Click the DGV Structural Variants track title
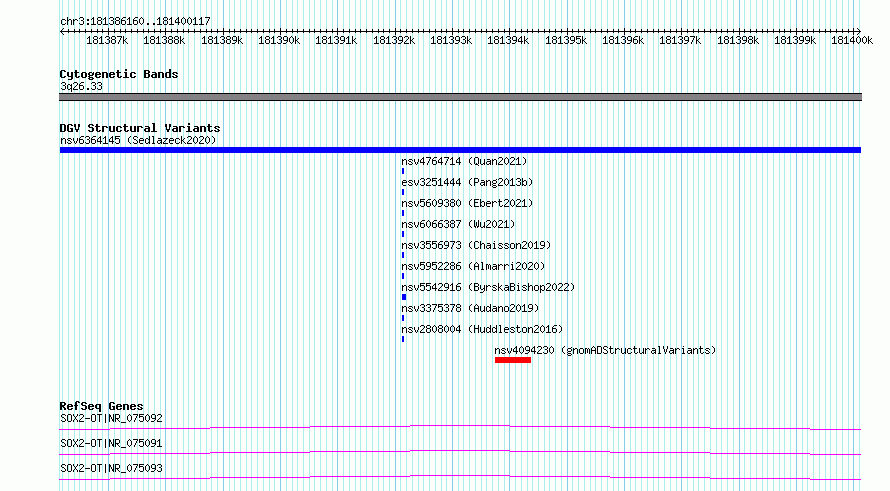890x491 pixels. 140,128
